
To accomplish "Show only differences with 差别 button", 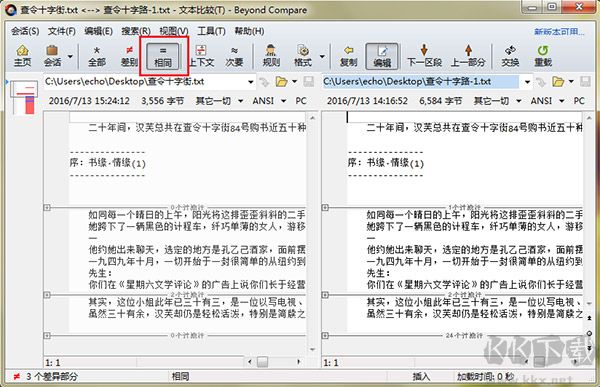I will point(129,56).
